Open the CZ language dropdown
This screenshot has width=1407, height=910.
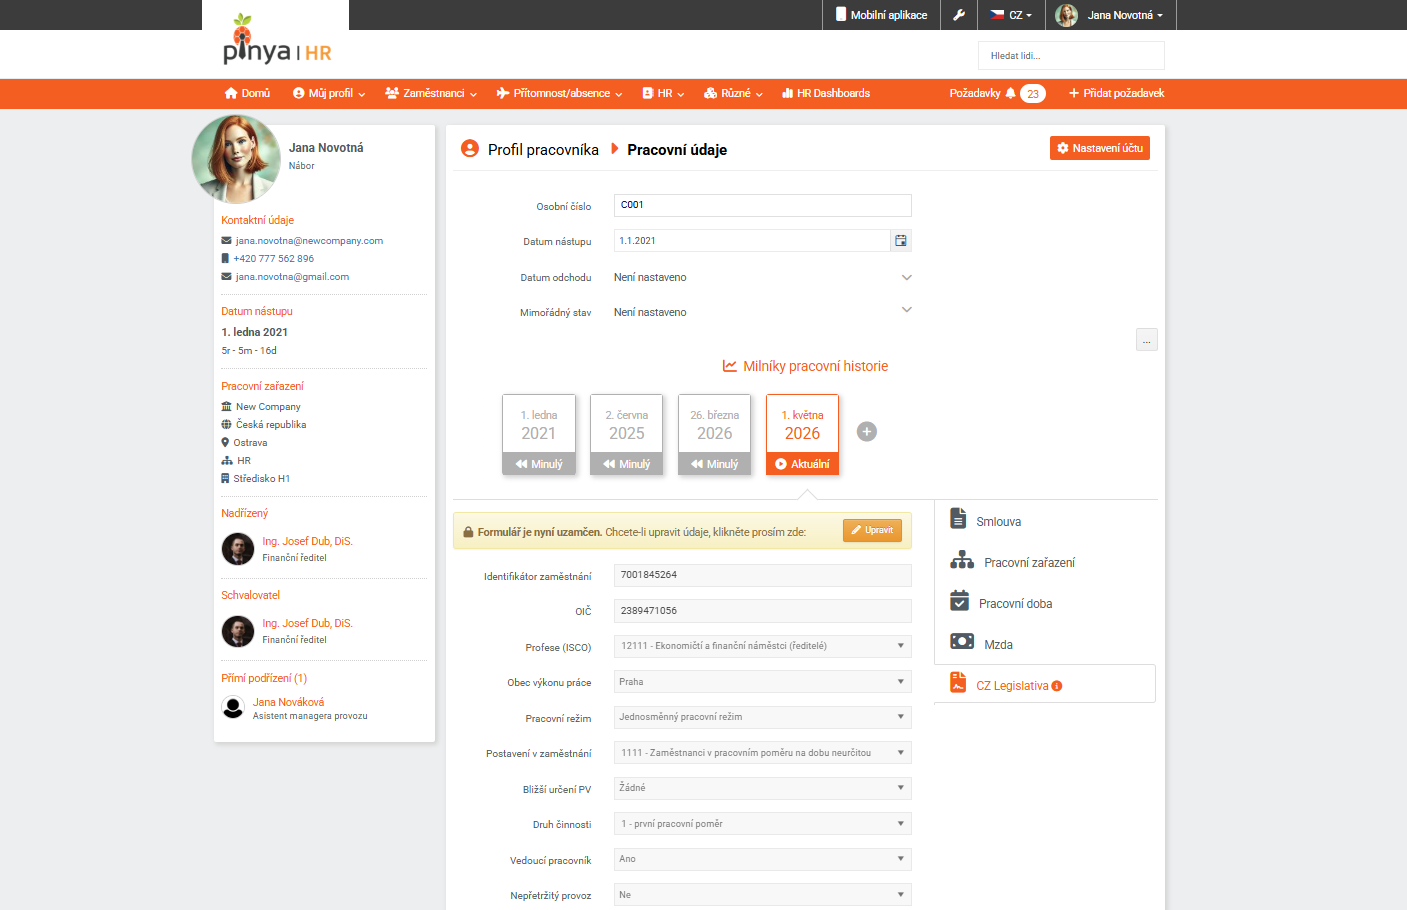pyautogui.click(x=1011, y=15)
